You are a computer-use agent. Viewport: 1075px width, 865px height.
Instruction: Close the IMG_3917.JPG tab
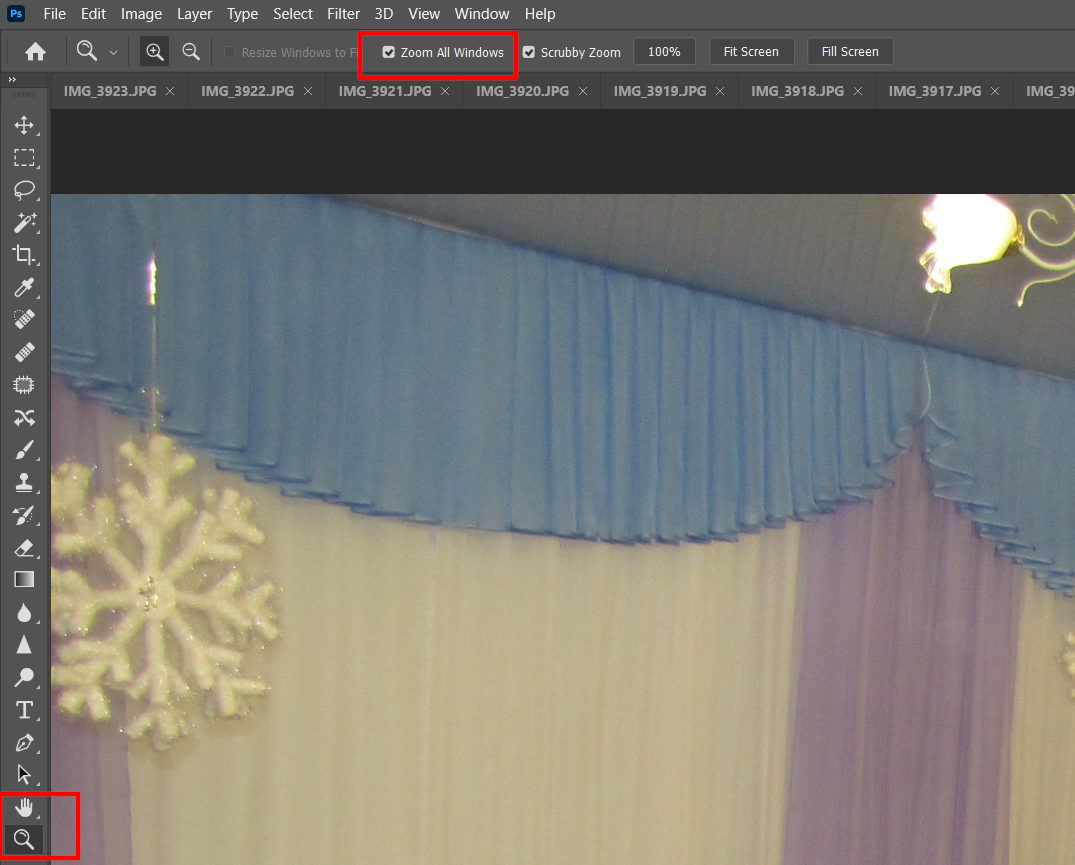pyautogui.click(x=995, y=91)
